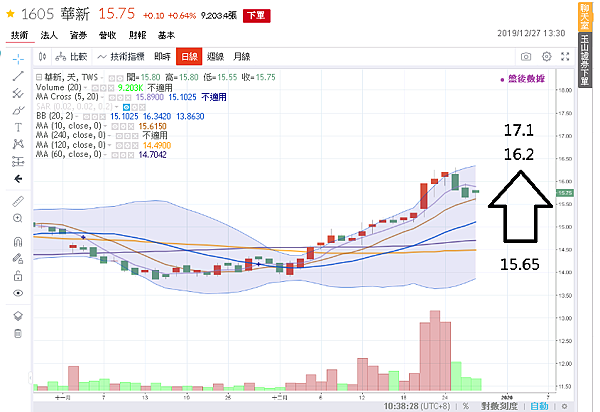600x412 pixels.
Task: Take a chart snapshot with camera icon
Action: pyautogui.click(x=526, y=57)
